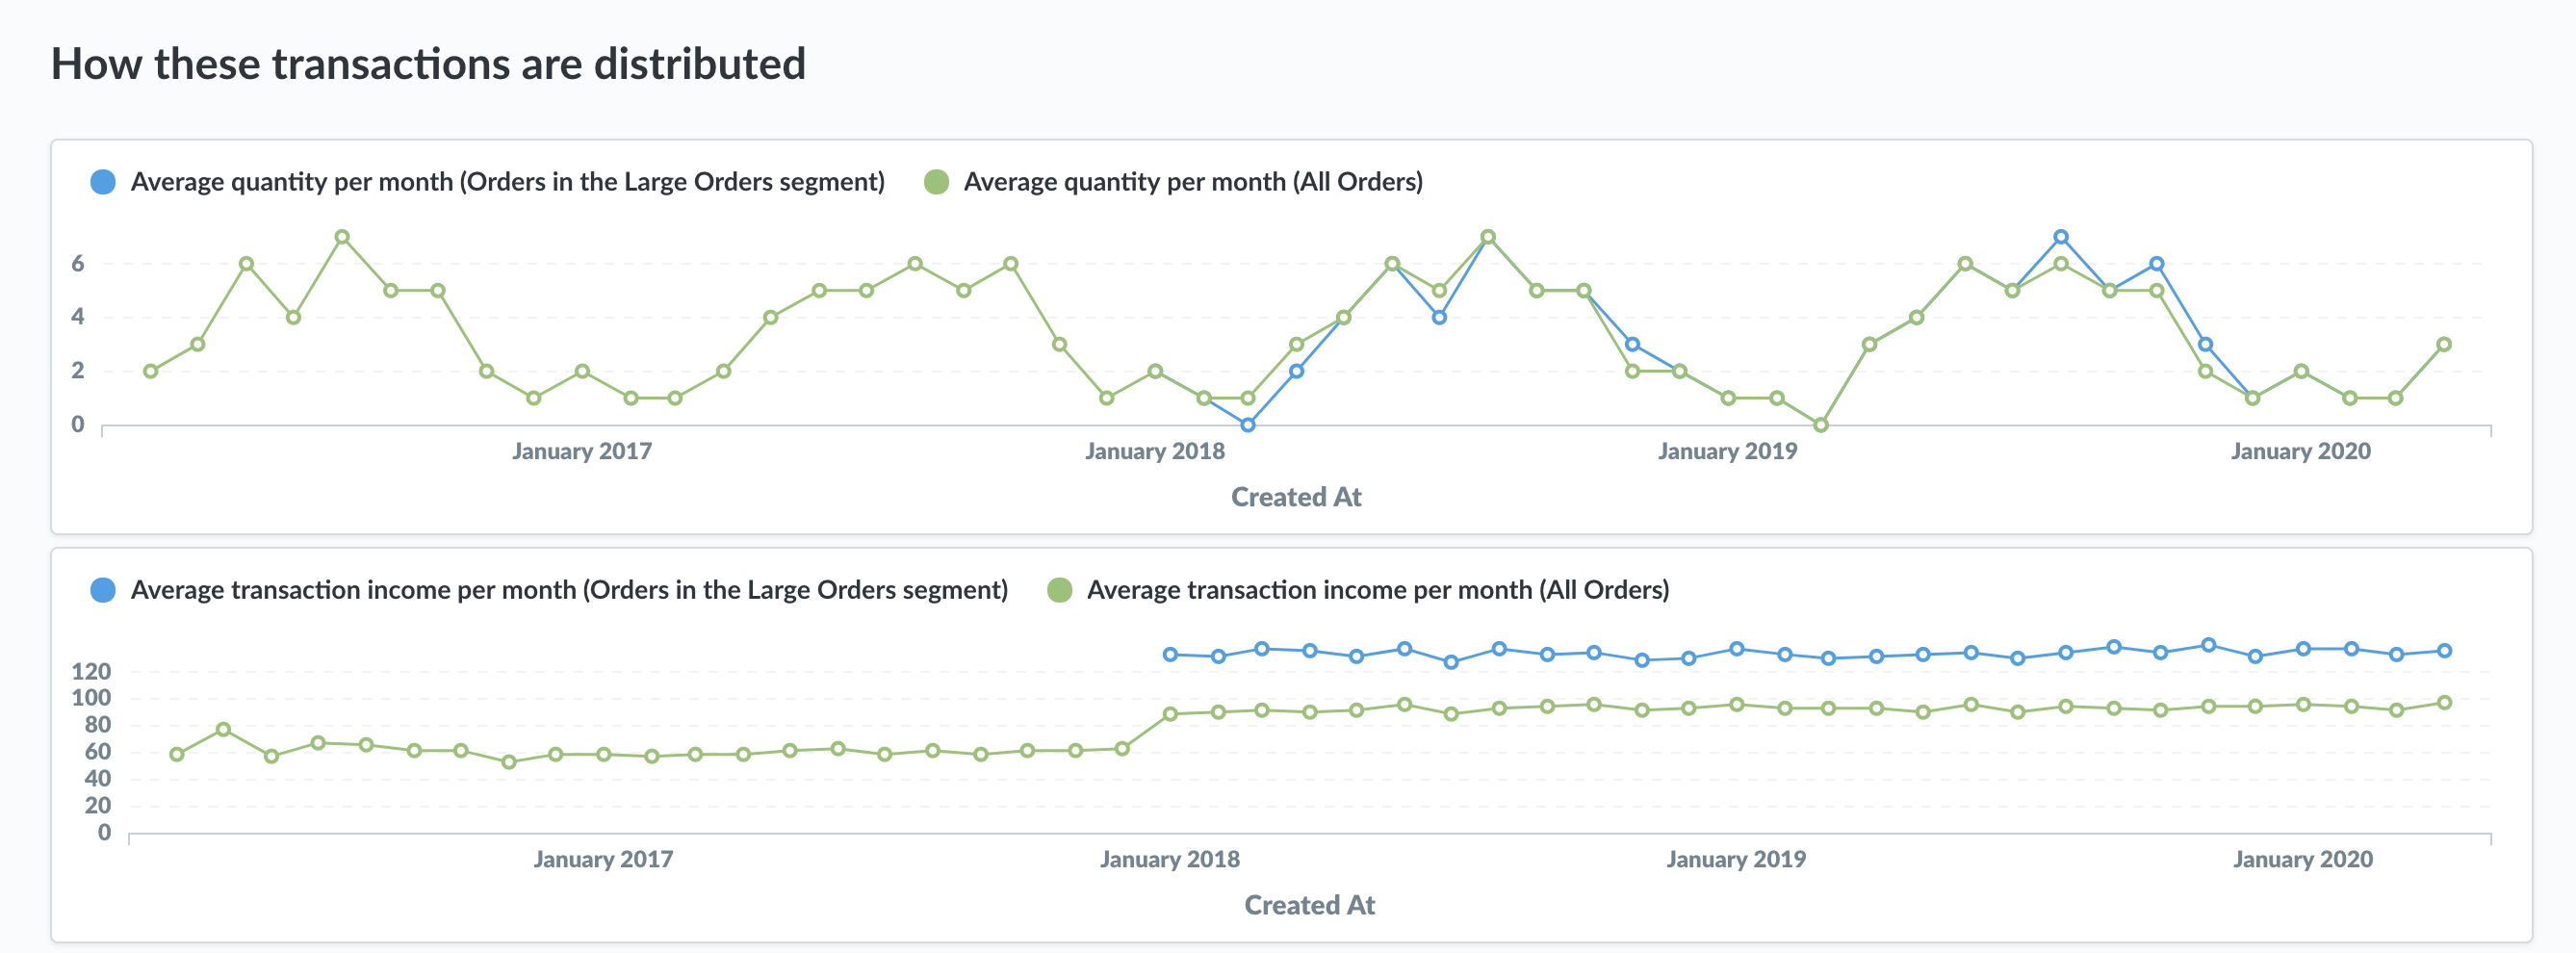Click the first green point in the income chart
The width and height of the screenshot is (2576, 953).
[177, 754]
